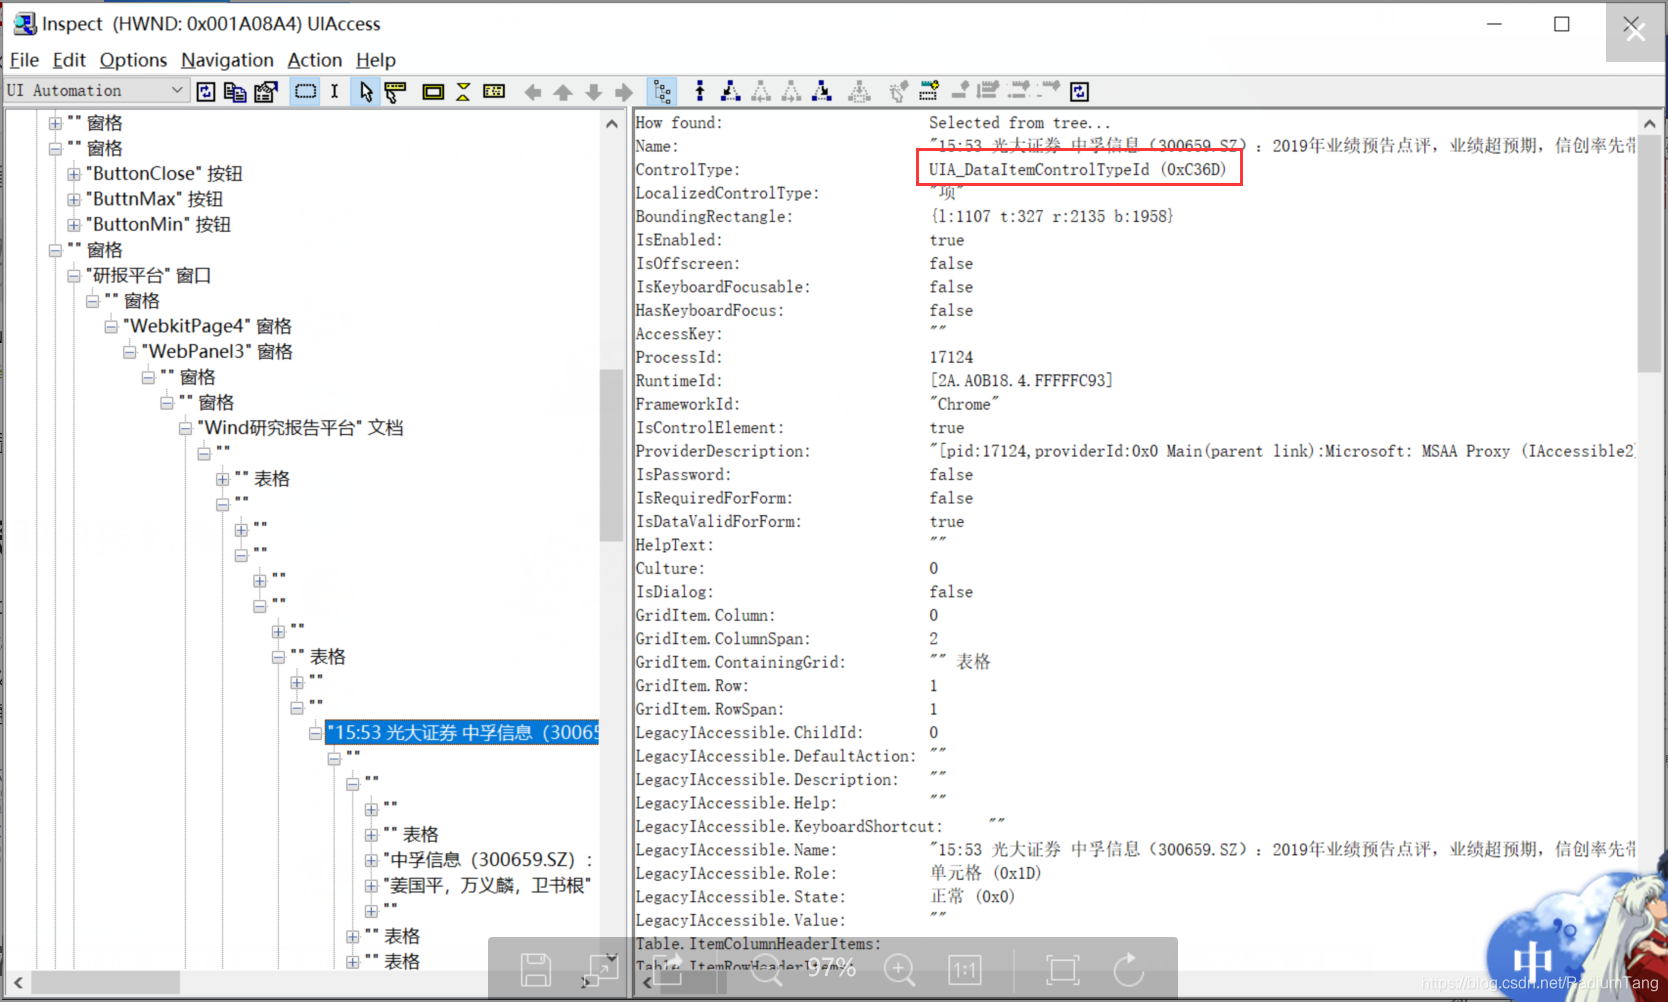1668x1002 pixels.
Task: Click the tree pane horizontal scrollbar thumb
Action: tap(106, 983)
